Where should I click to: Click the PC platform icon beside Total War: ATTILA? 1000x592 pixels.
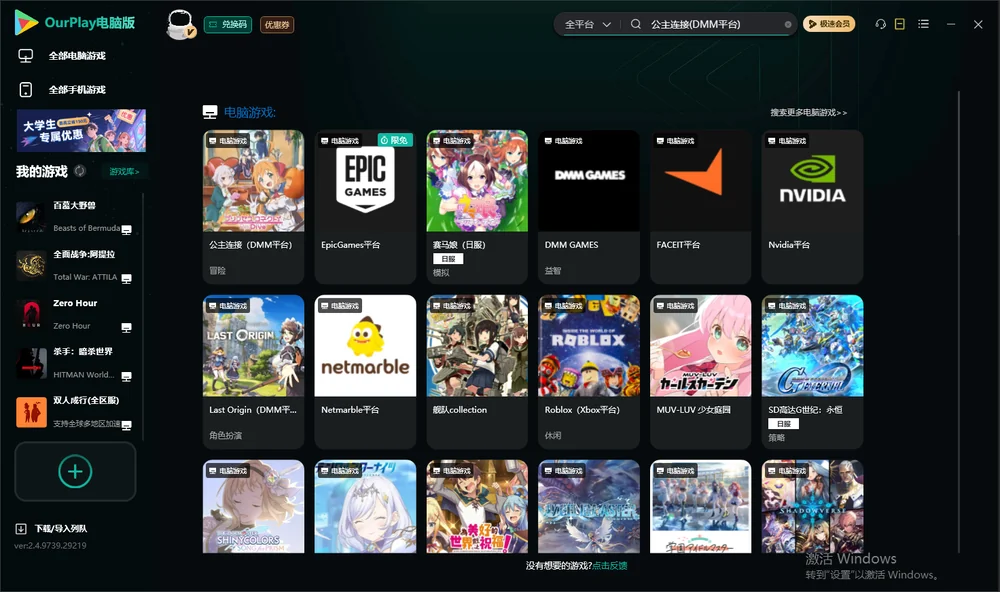(126, 278)
